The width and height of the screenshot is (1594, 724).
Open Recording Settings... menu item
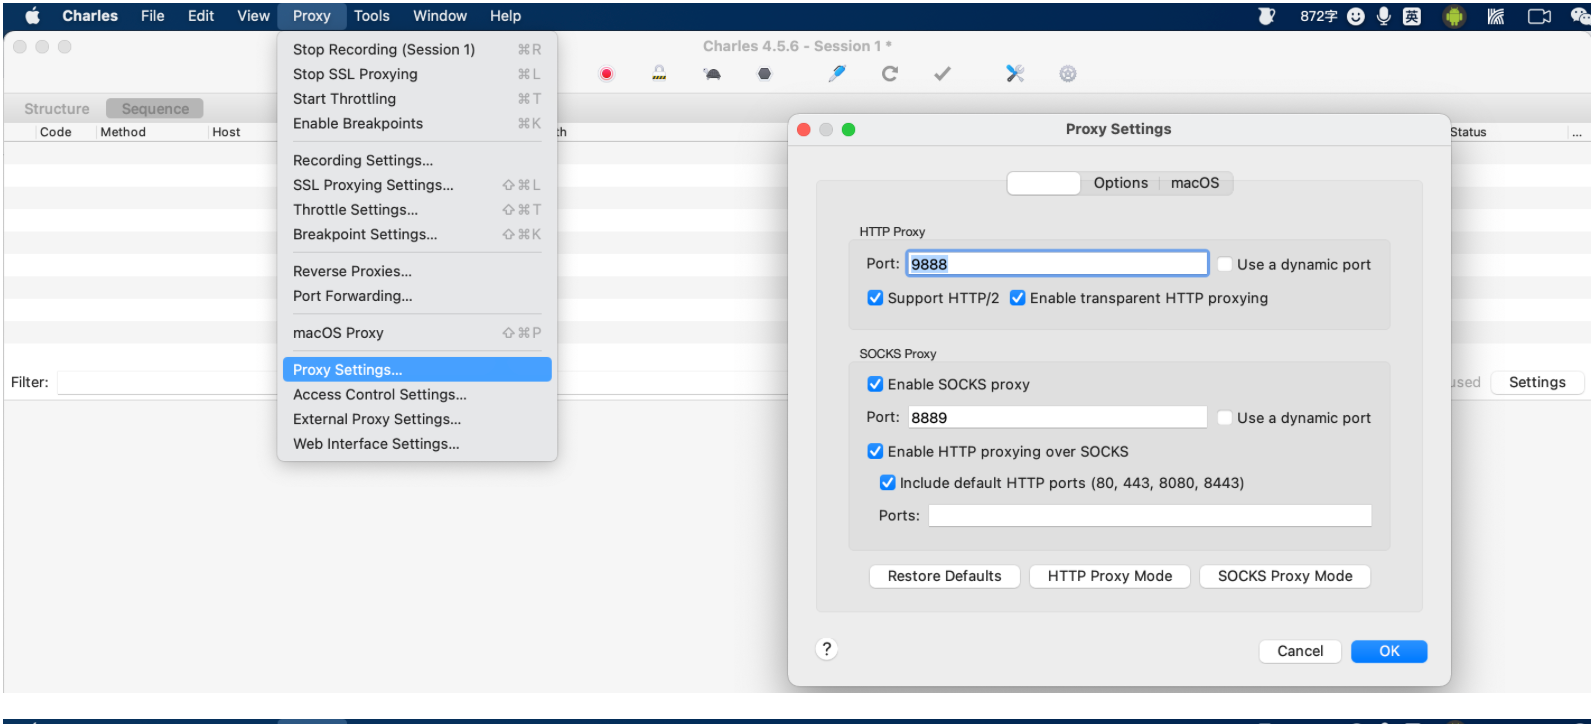coord(417,160)
